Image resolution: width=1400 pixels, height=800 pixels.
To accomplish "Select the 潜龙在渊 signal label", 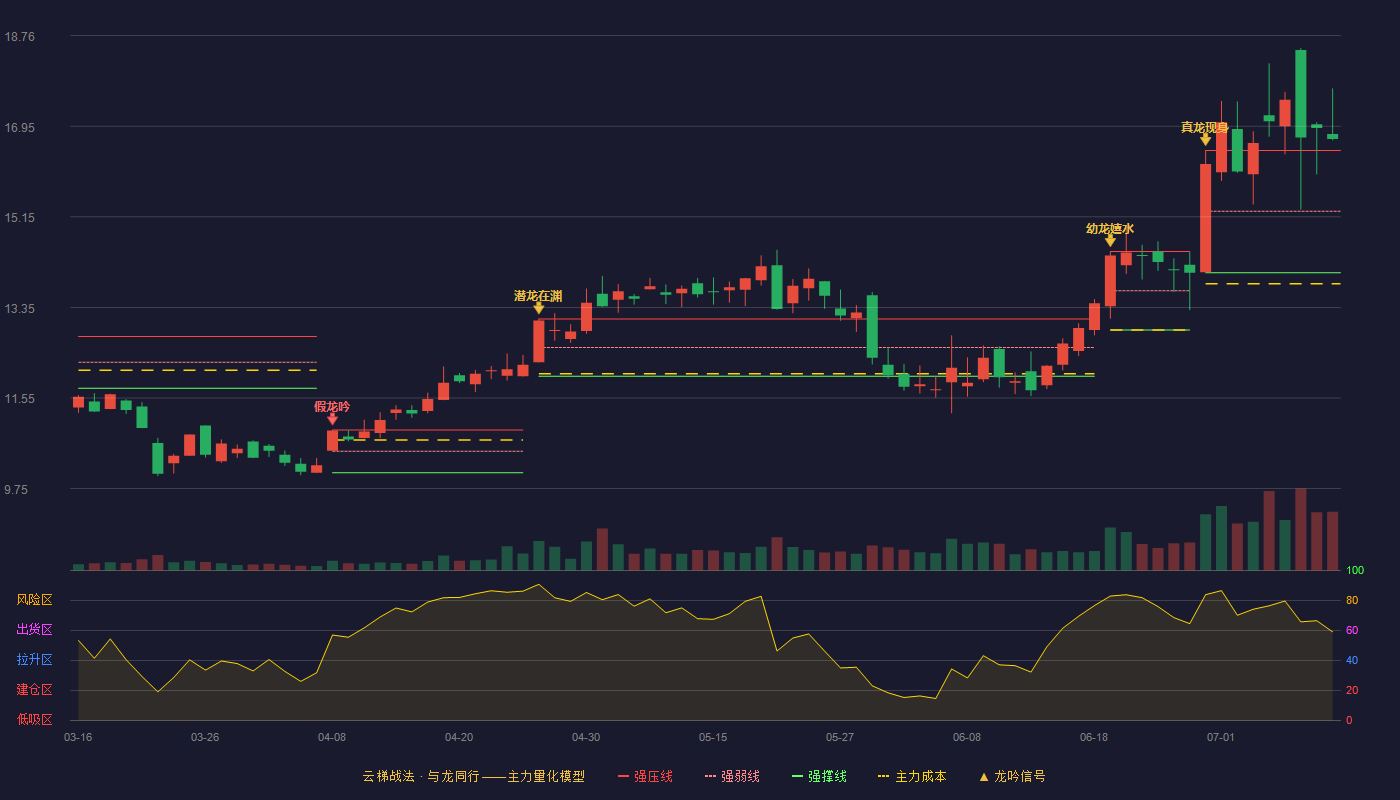I will pos(538,296).
